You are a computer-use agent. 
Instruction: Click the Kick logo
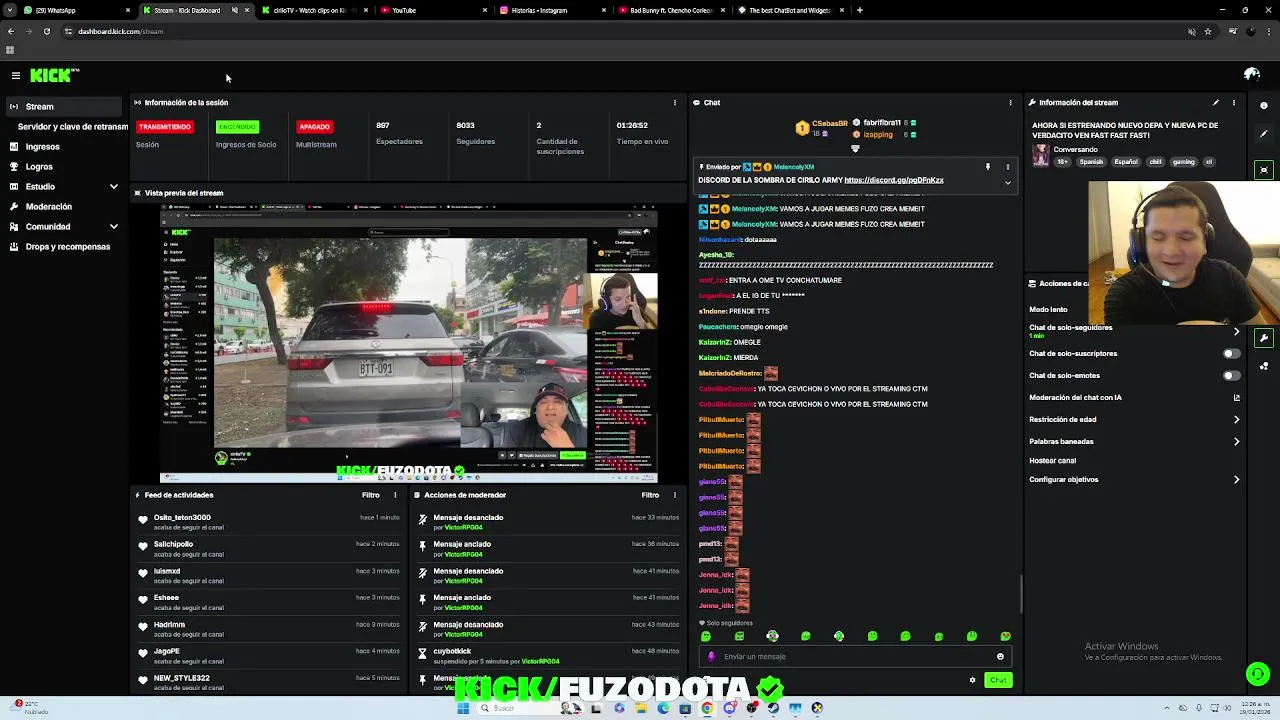54,75
